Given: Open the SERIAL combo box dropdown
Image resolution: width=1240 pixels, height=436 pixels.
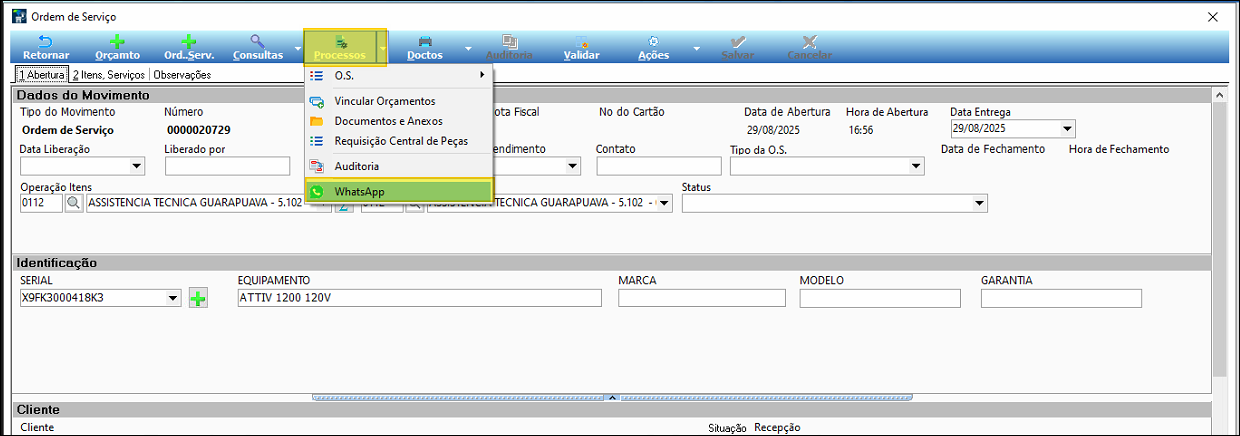Looking at the screenshot, I should point(173,298).
